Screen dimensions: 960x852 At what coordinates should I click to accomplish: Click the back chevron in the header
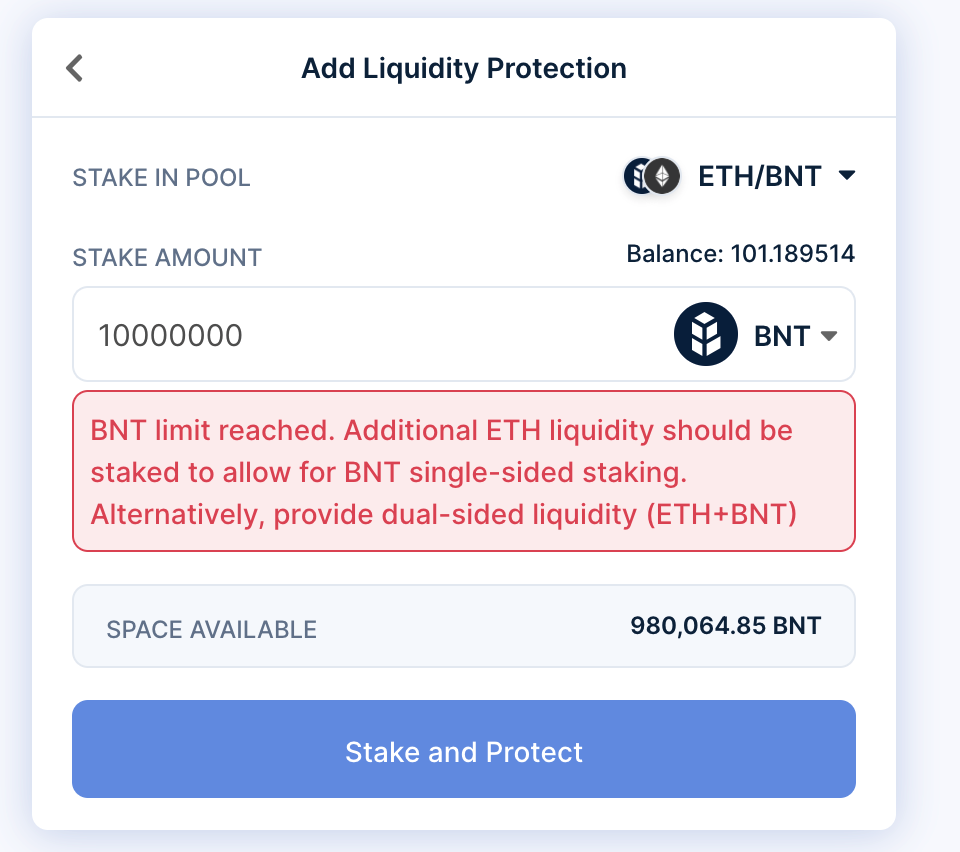[72, 68]
